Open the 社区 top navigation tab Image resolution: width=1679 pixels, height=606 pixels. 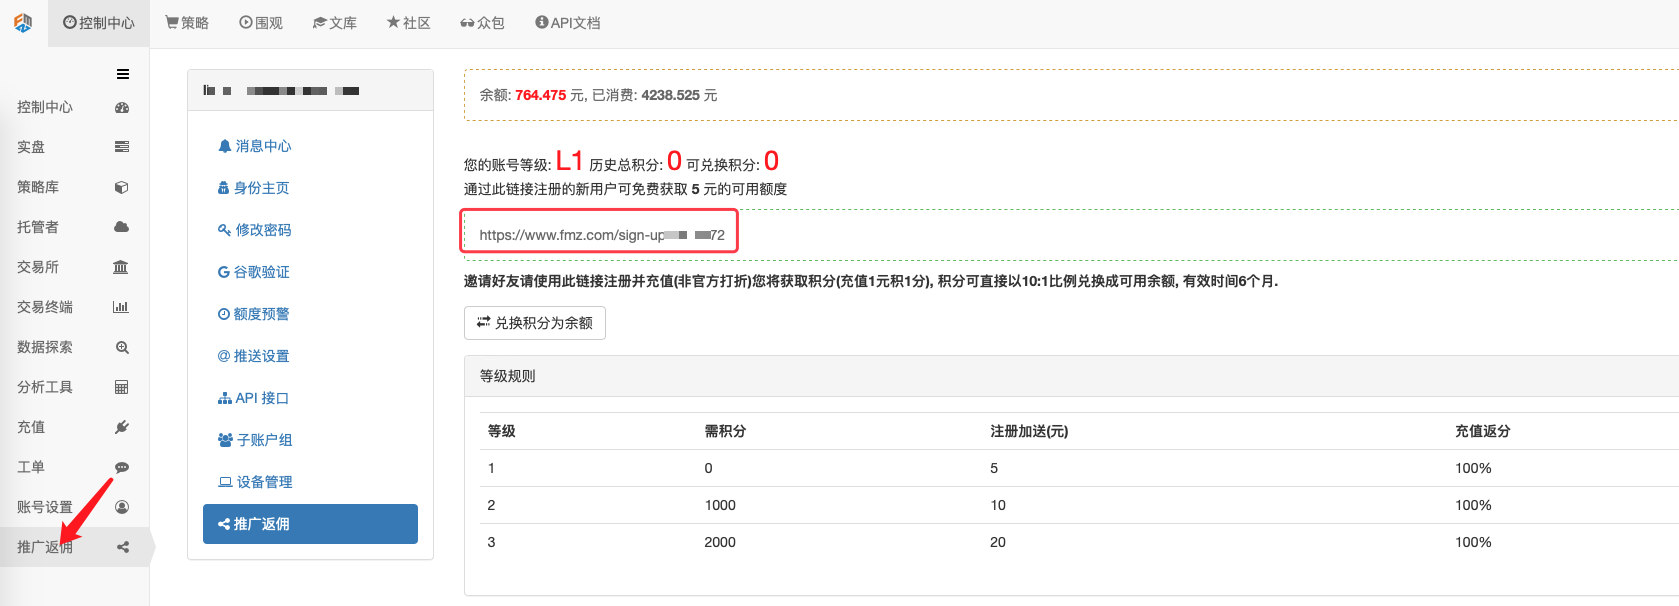click(409, 23)
